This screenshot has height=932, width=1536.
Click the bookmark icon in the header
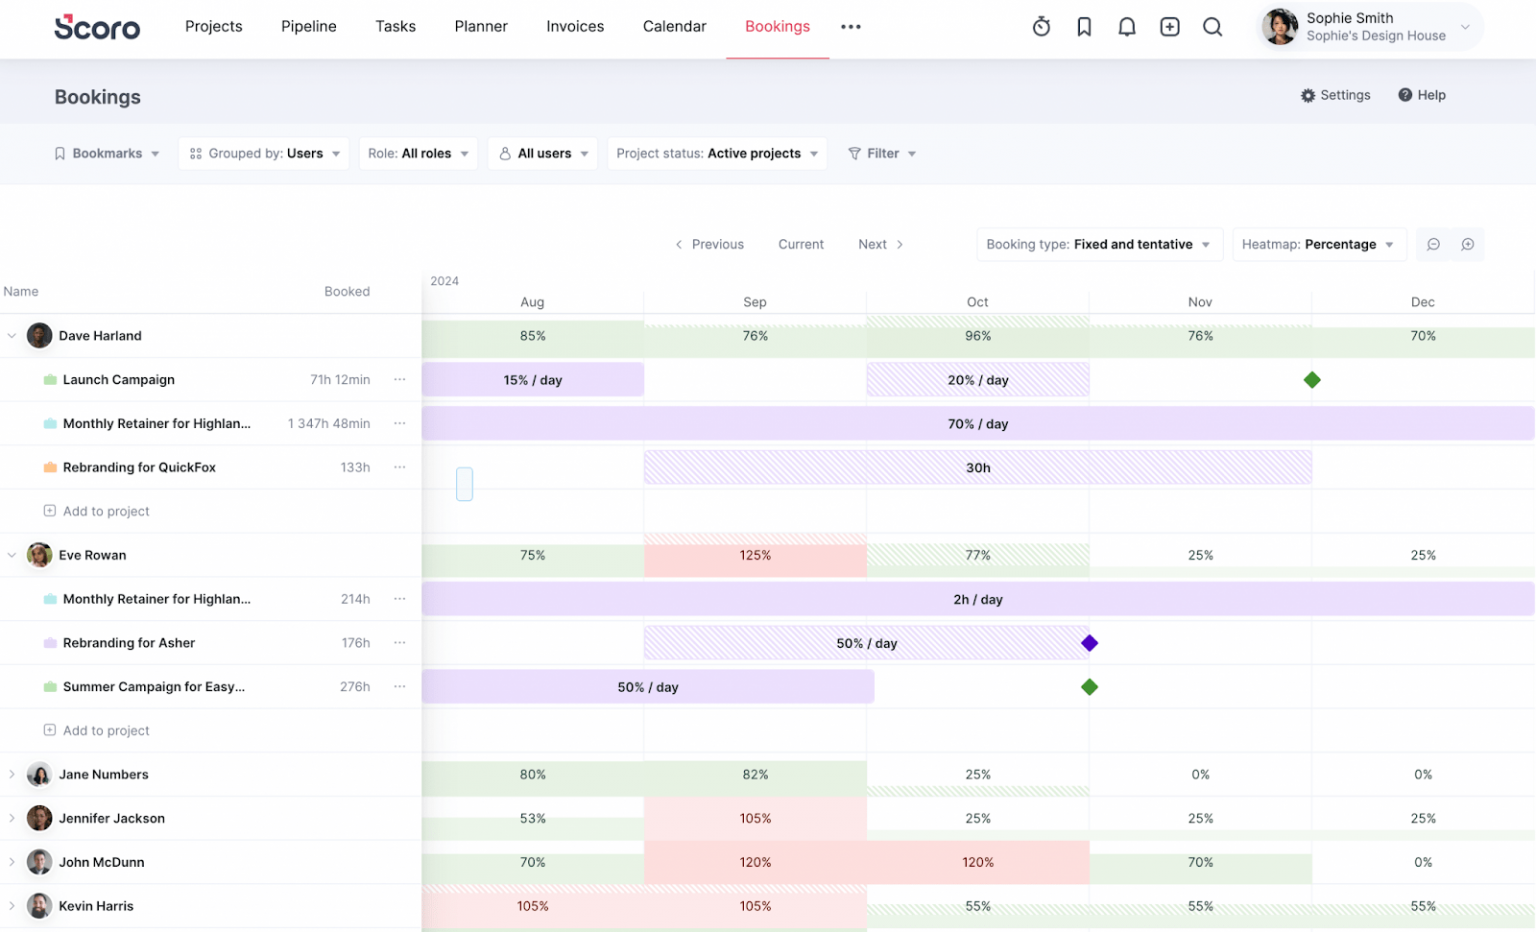[x=1084, y=27]
